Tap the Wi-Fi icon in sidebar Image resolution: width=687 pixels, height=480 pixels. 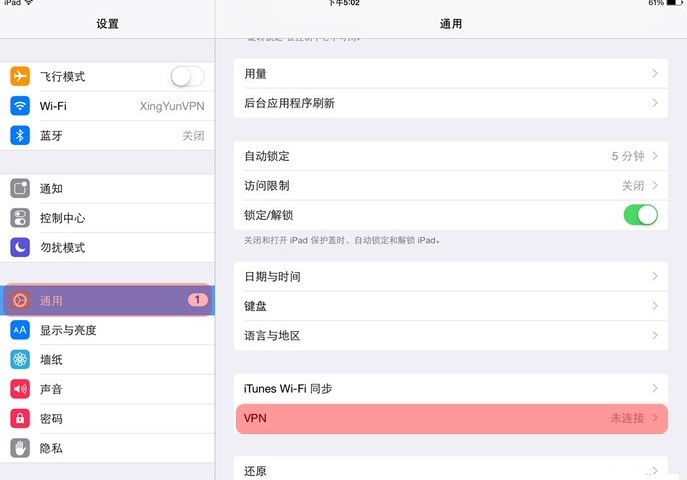20,106
